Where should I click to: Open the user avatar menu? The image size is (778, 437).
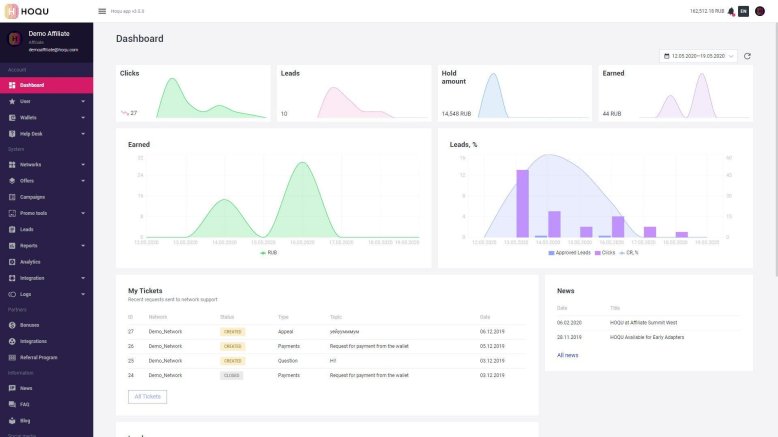[760, 11]
